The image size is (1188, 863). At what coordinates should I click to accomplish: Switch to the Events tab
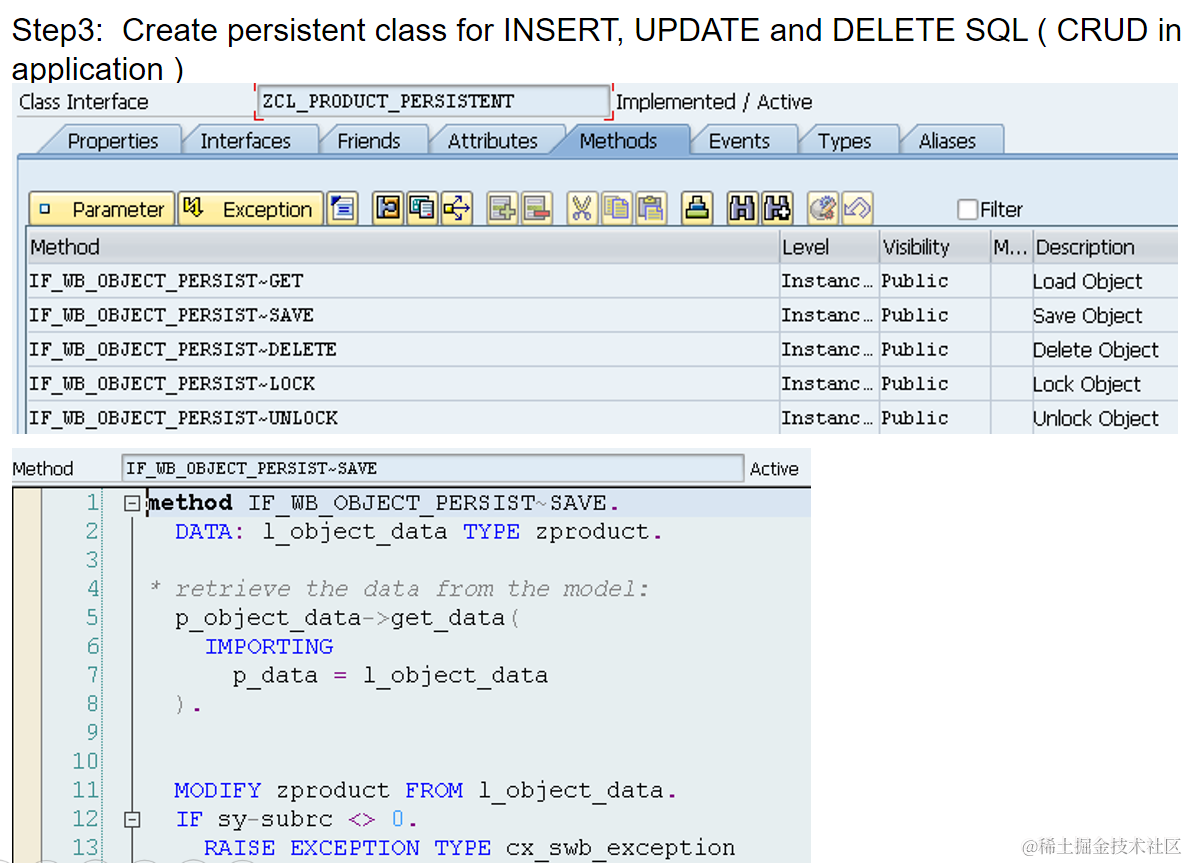pos(739,141)
